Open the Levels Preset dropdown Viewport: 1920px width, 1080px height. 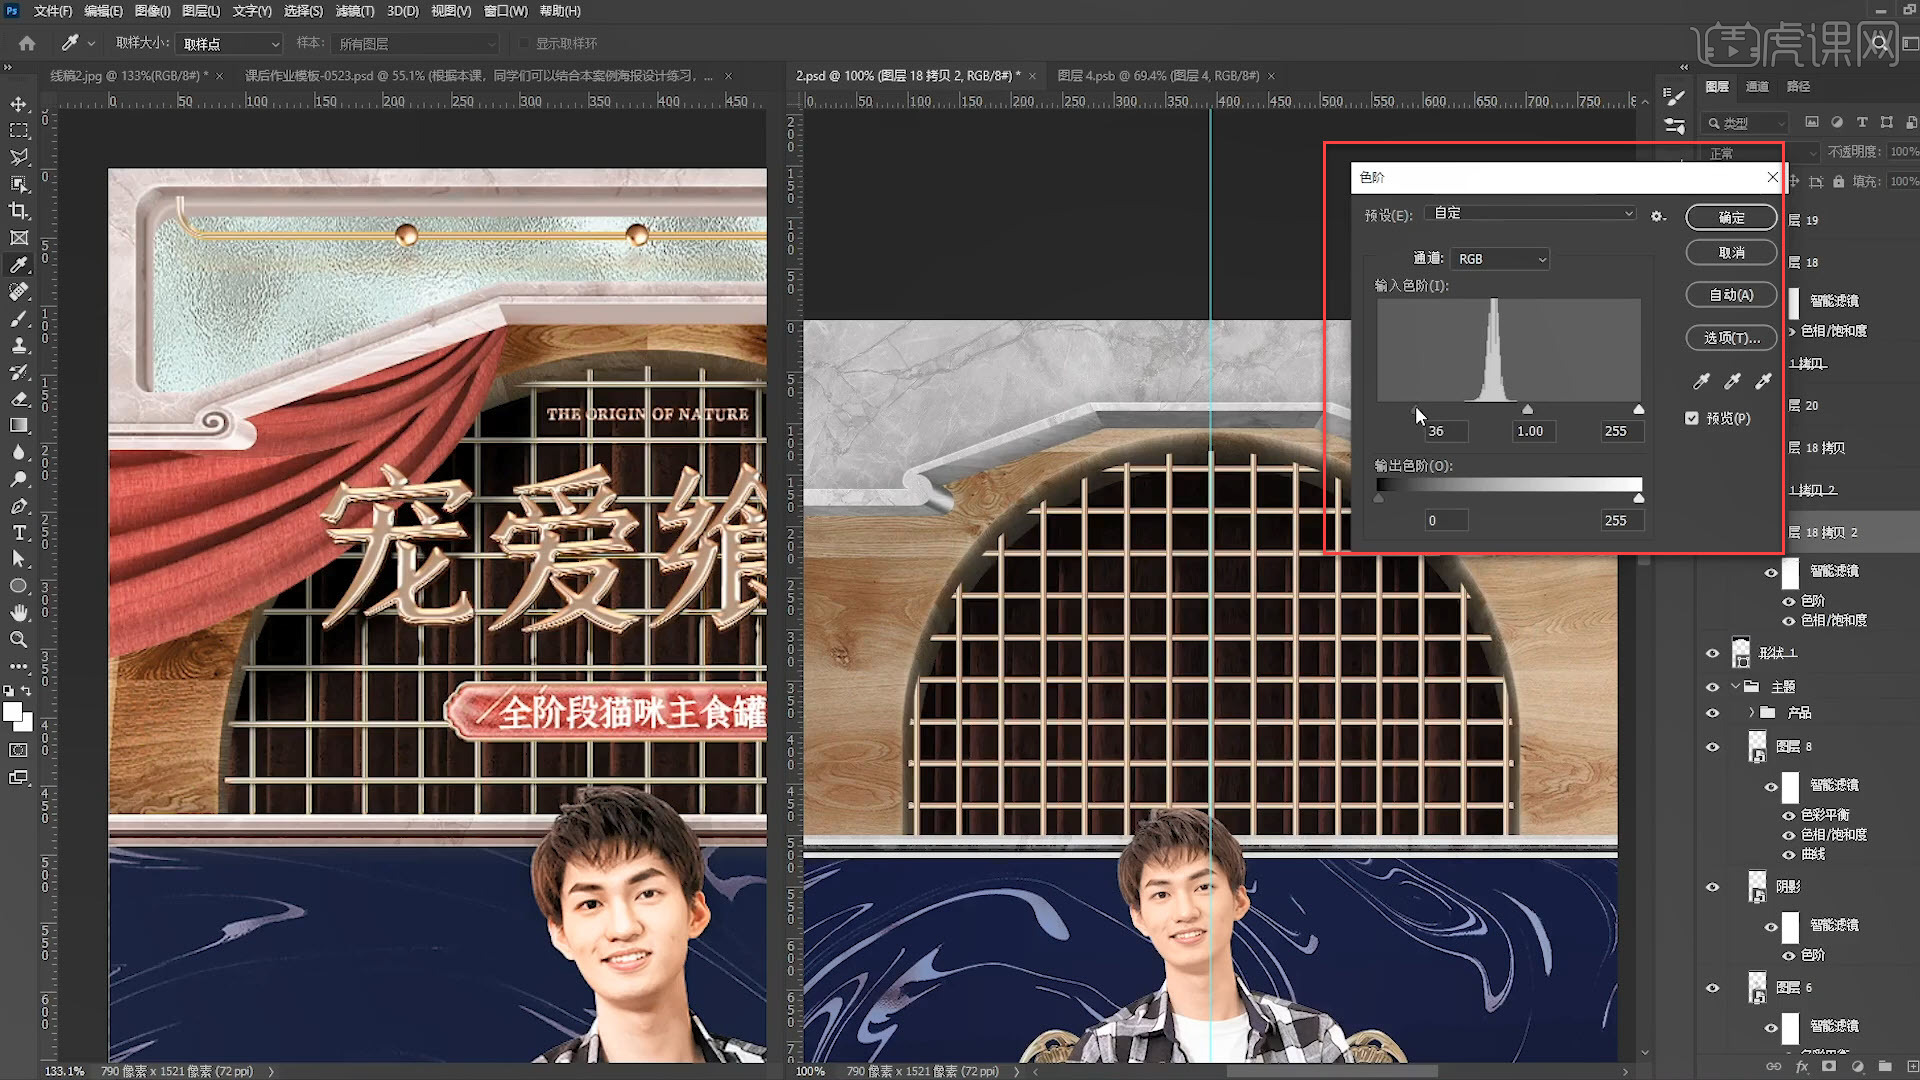(x=1530, y=214)
